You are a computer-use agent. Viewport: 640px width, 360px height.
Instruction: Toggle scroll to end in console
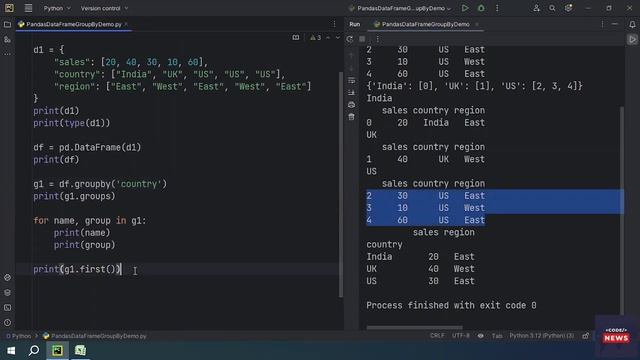pos(351,93)
